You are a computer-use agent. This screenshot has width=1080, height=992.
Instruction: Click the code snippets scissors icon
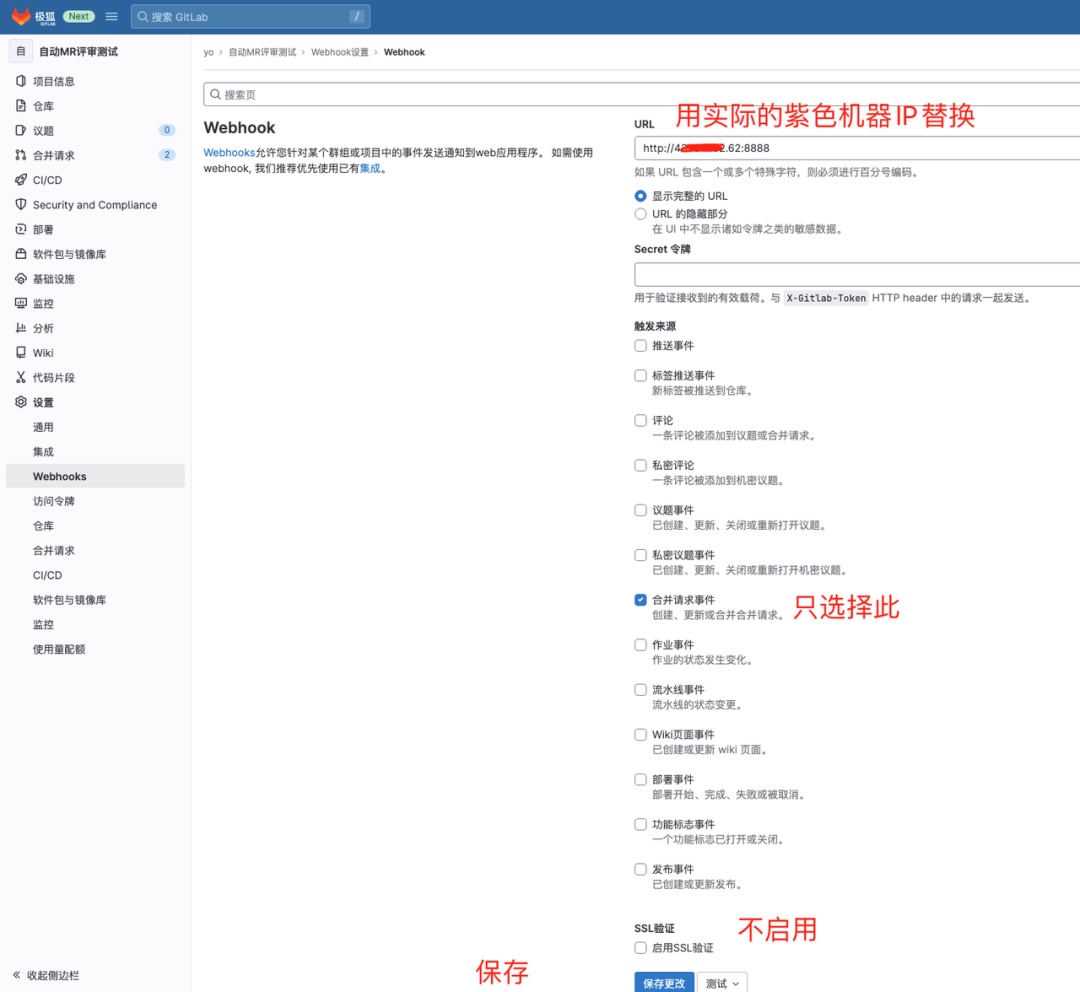click(x=21, y=378)
